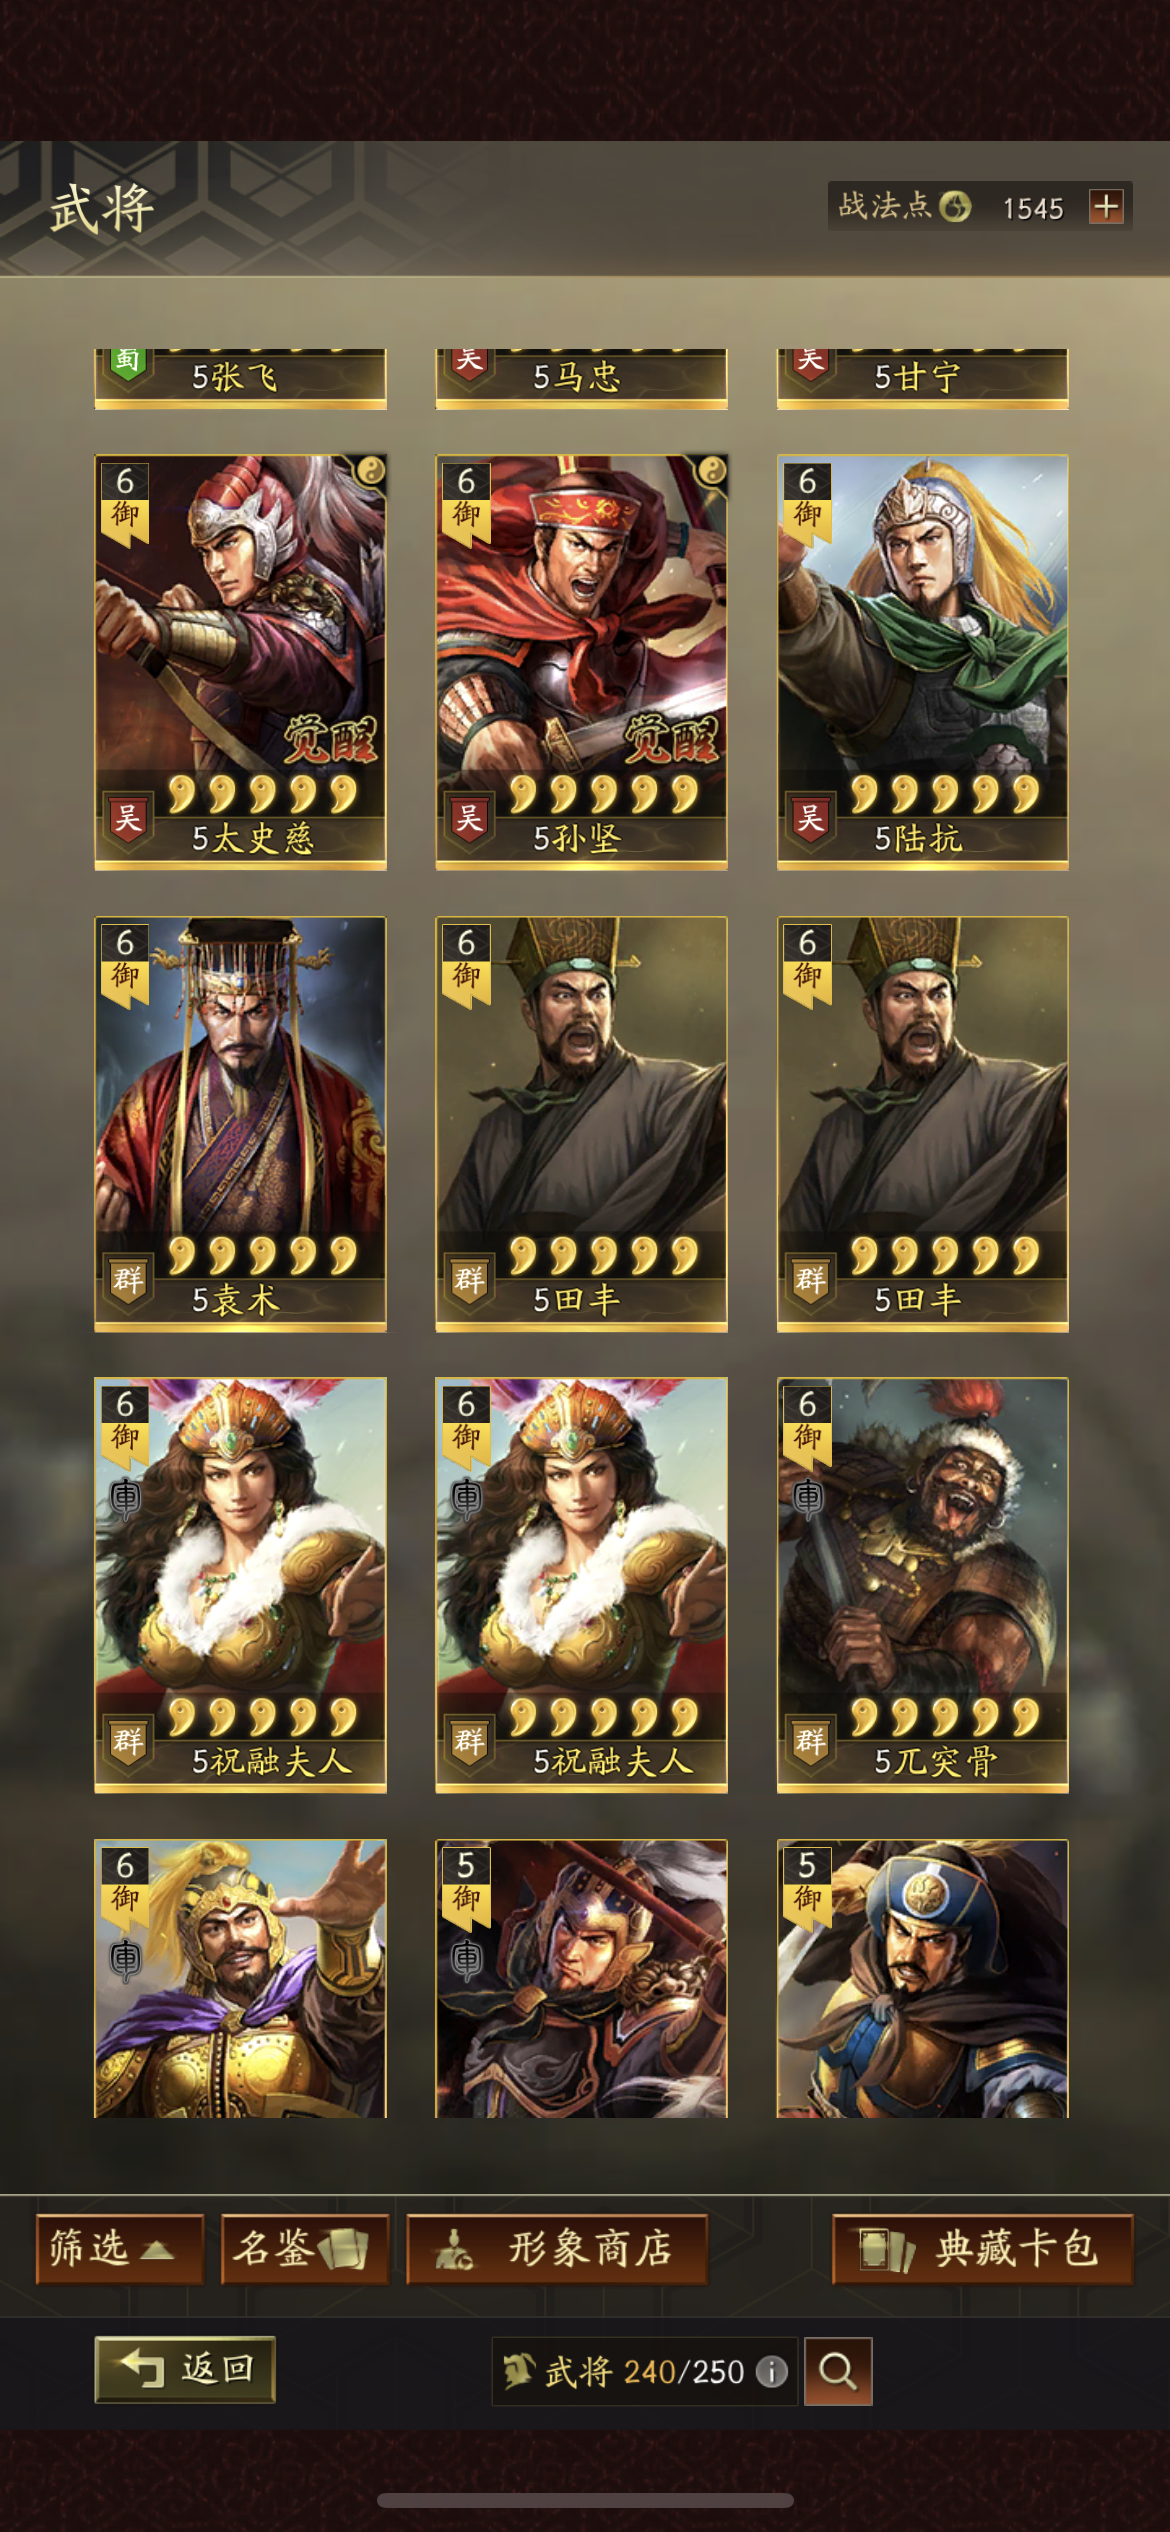Tap the 吴 faction badge on 陆抗

click(811, 819)
